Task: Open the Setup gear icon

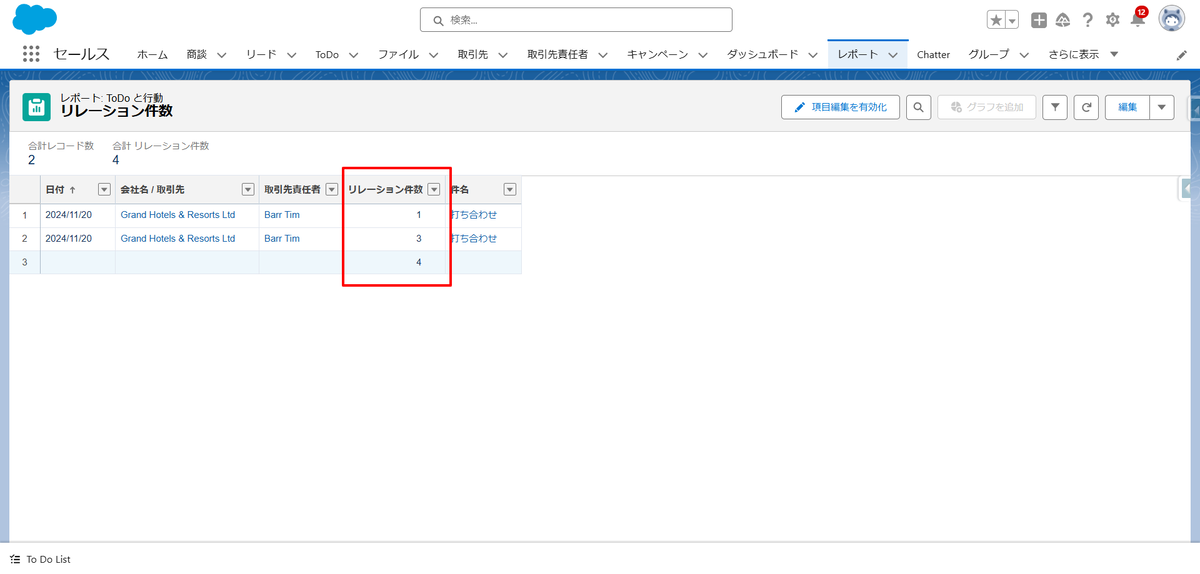Action: [1113, 20]
